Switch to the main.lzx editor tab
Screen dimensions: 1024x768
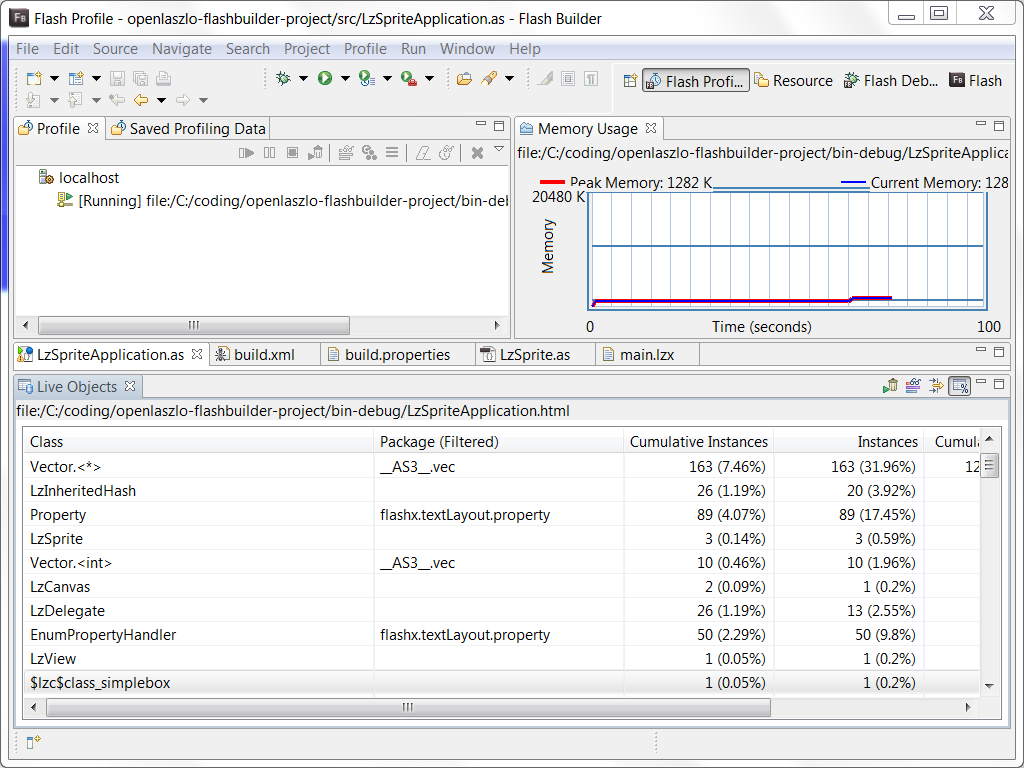(x=647, y=355)
